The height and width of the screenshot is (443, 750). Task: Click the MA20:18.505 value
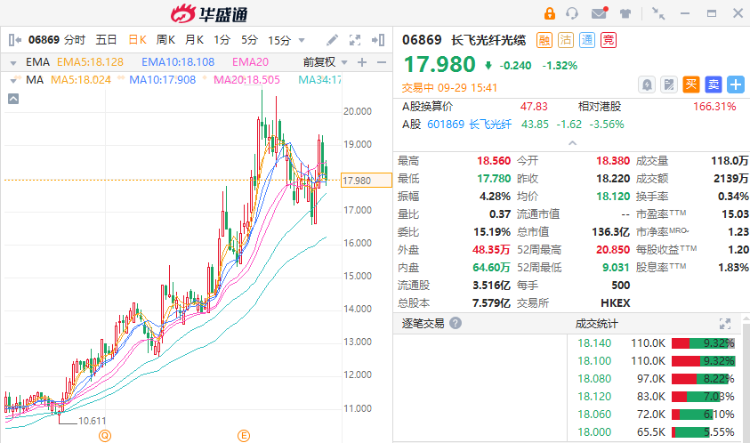click(x=246, y=80)
